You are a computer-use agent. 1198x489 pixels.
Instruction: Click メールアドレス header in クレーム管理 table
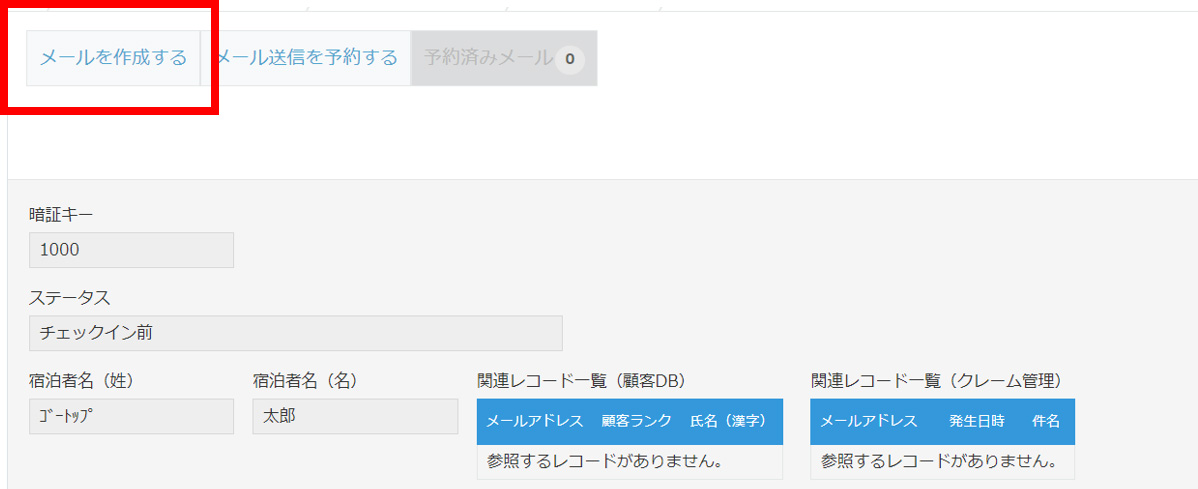coord(869,421)
